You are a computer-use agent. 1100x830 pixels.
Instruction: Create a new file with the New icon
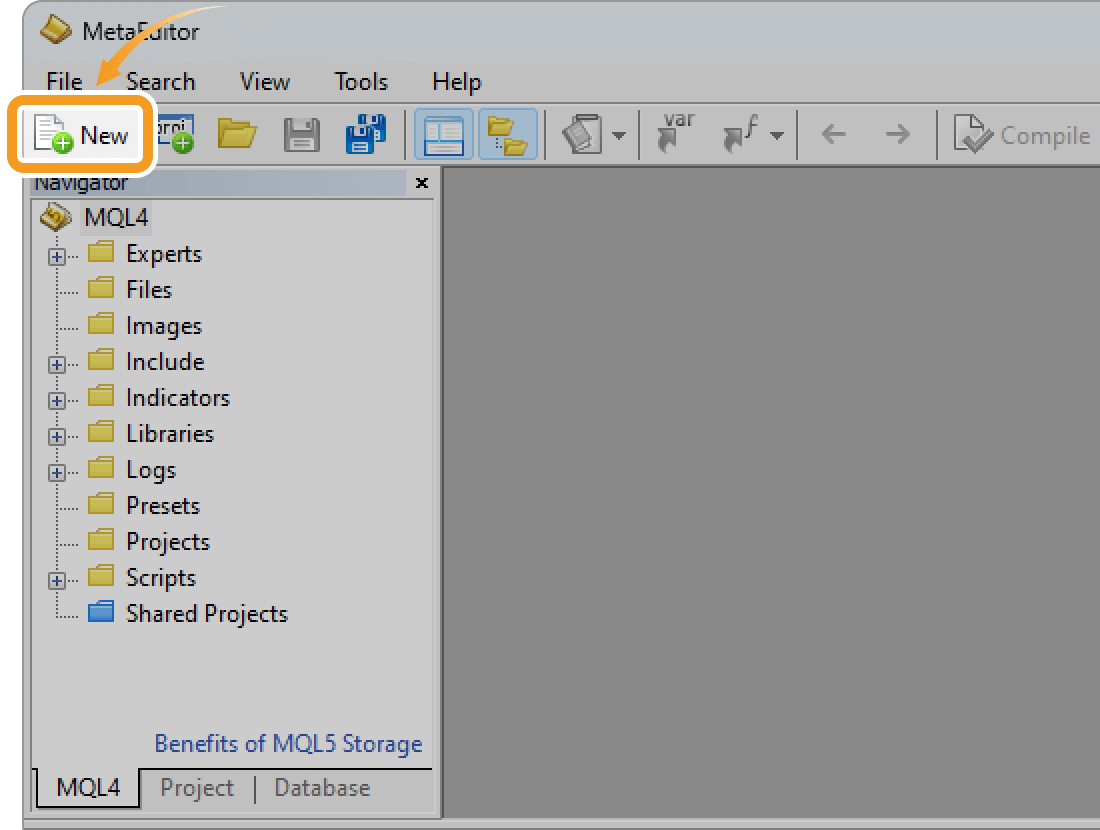(80, 133)
